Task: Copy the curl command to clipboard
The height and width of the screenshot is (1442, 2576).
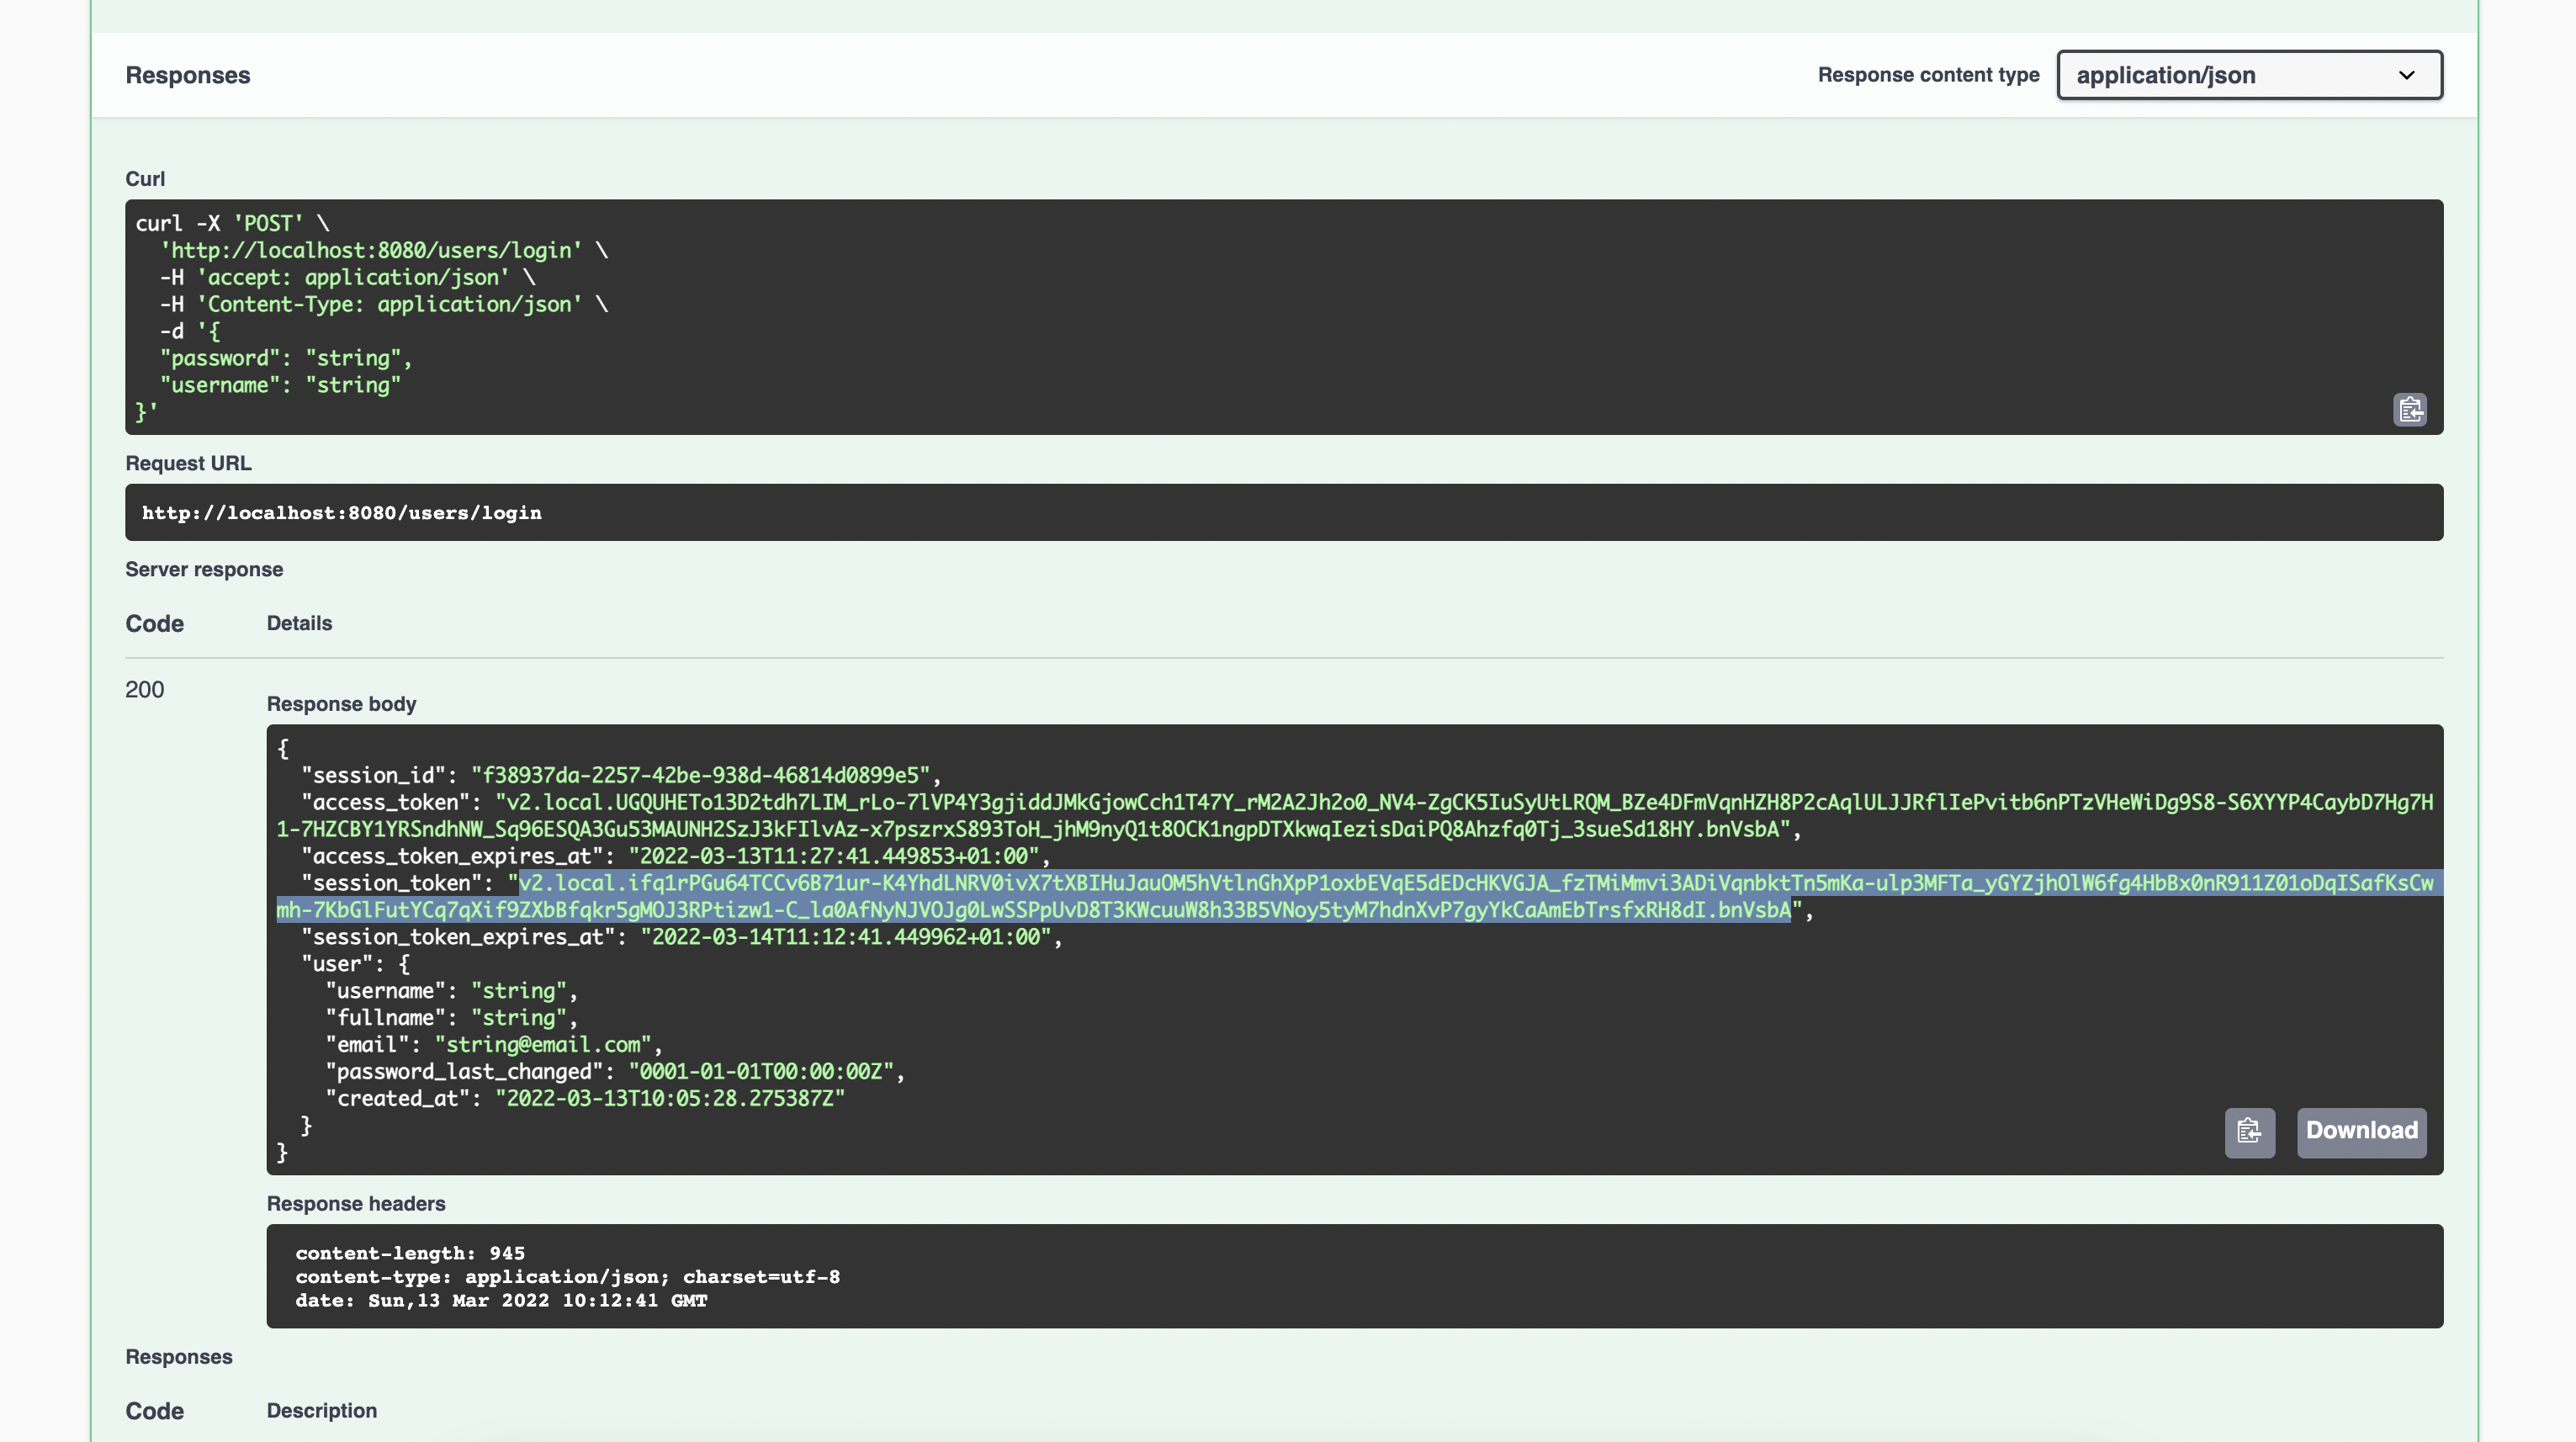Action: tap(2409, 410)
